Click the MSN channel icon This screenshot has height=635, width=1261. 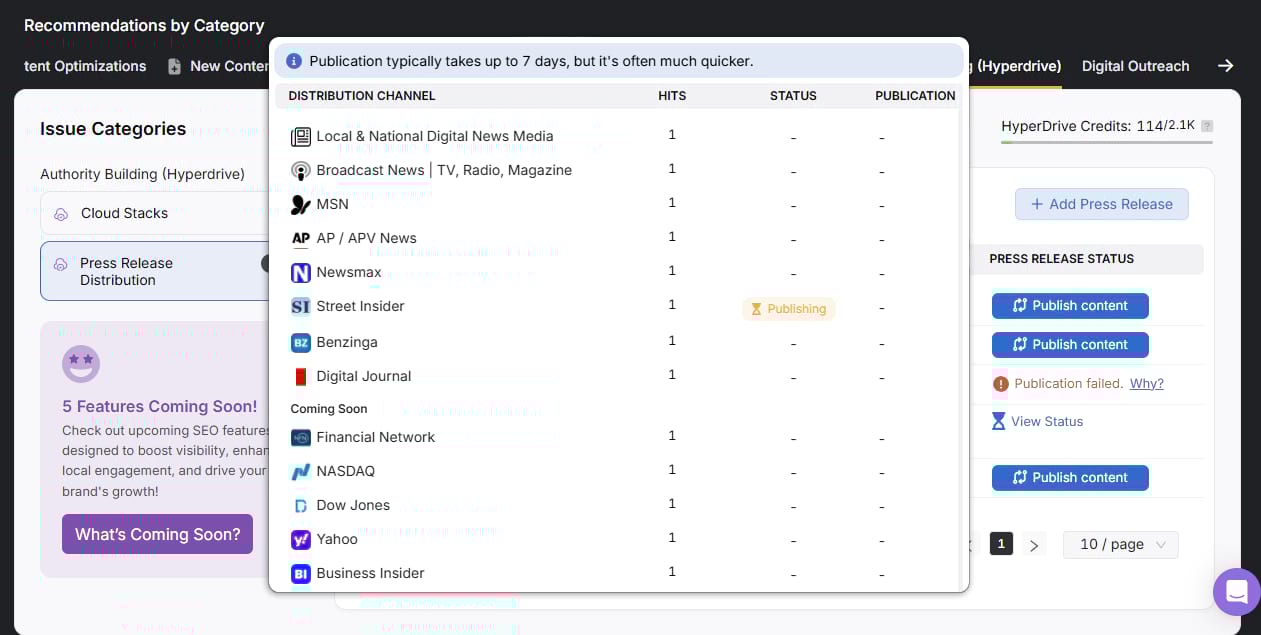[301, 203]
